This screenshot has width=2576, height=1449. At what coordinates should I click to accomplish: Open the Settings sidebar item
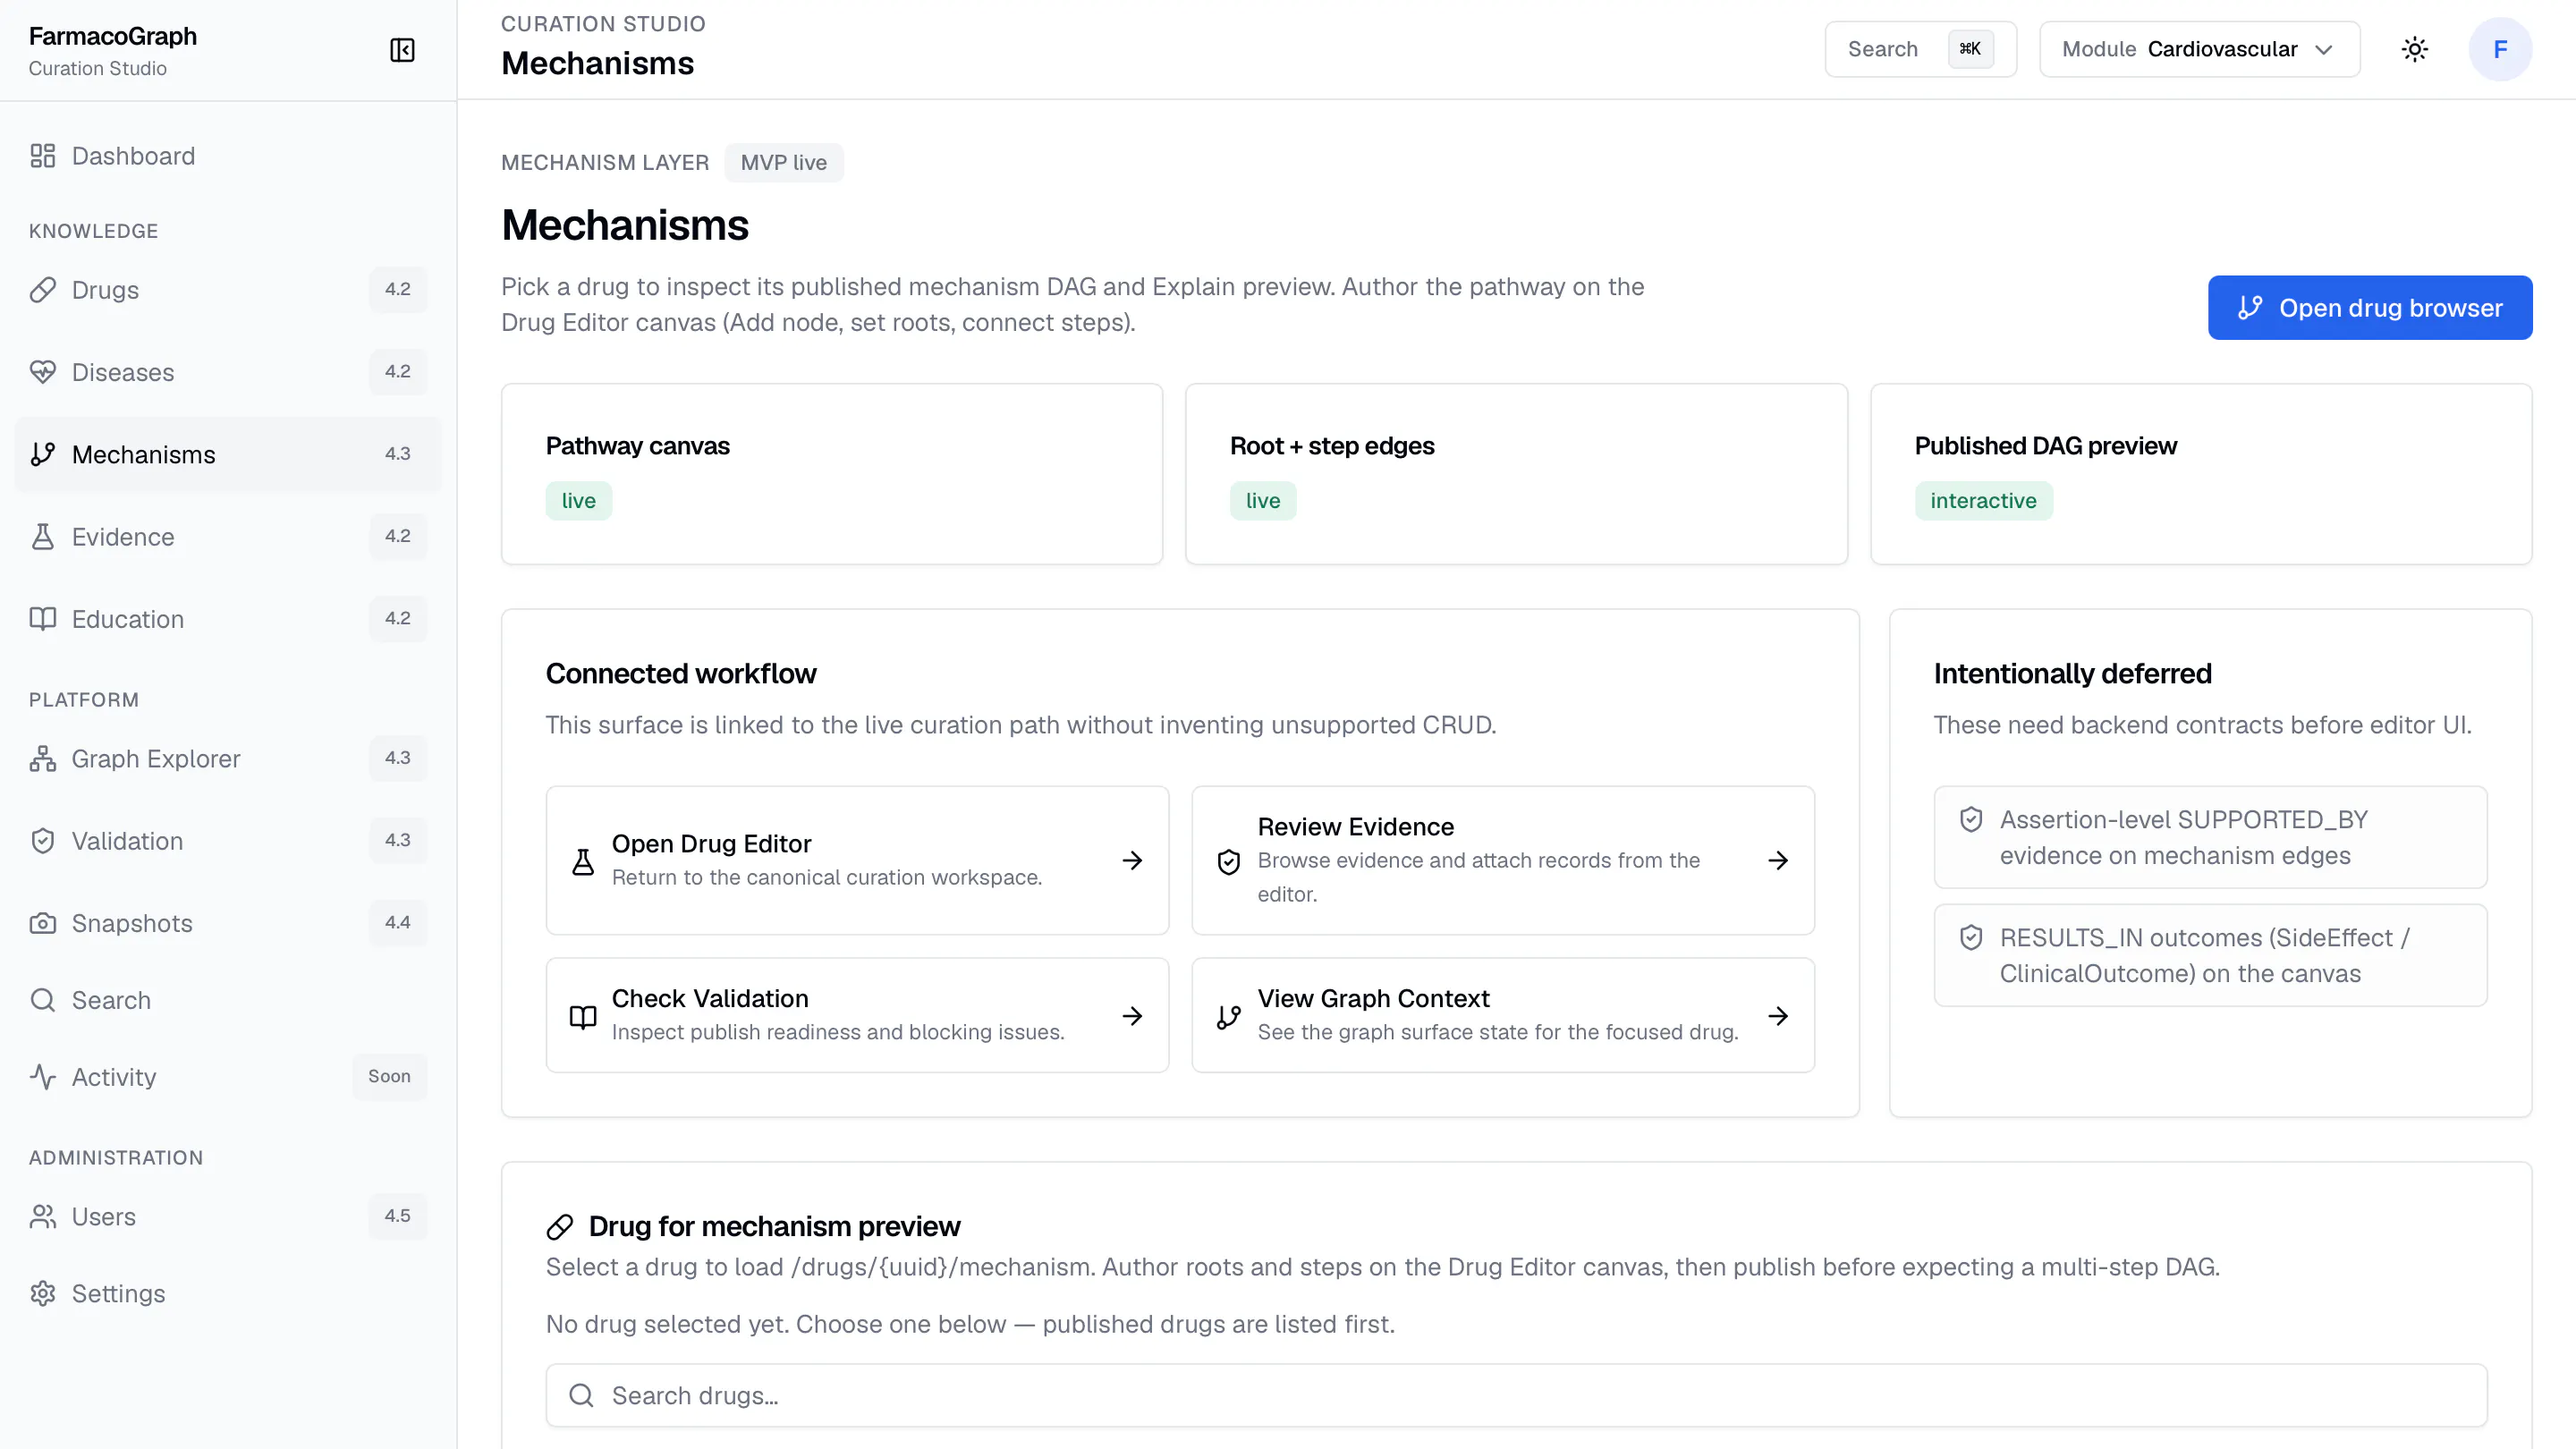click(228, 1294)
